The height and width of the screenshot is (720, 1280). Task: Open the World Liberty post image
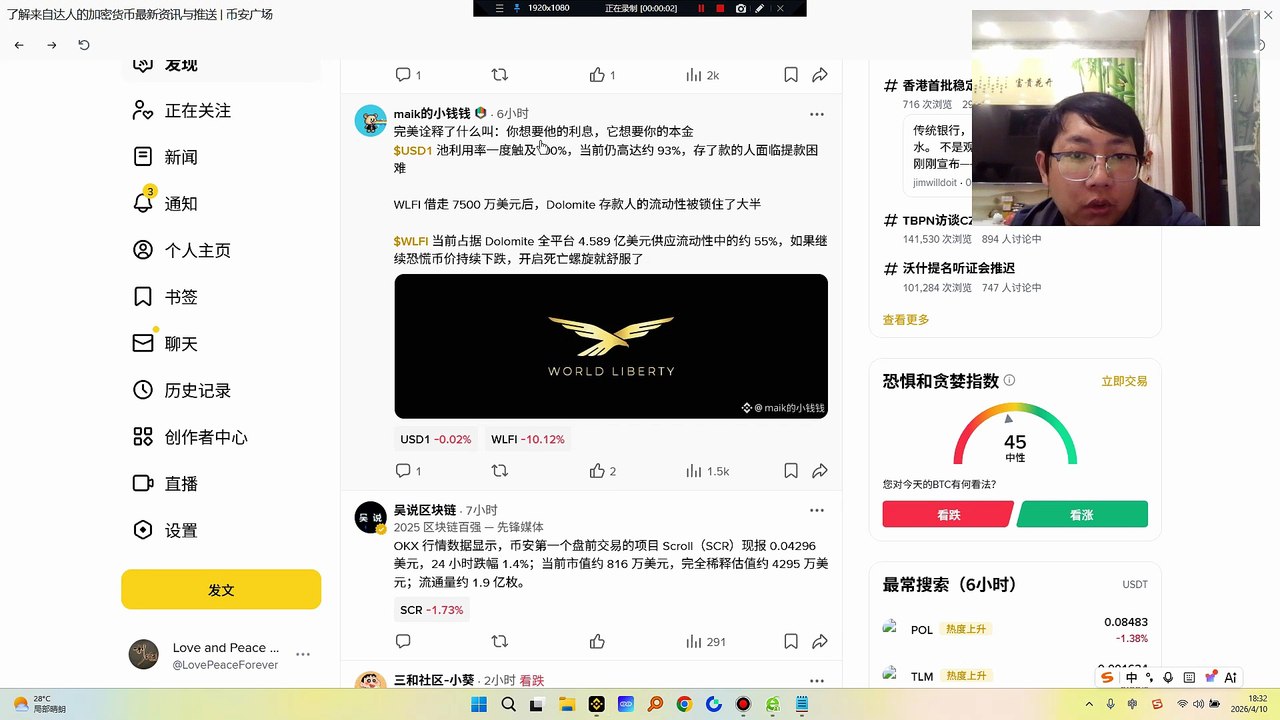(x=611, y=346)
